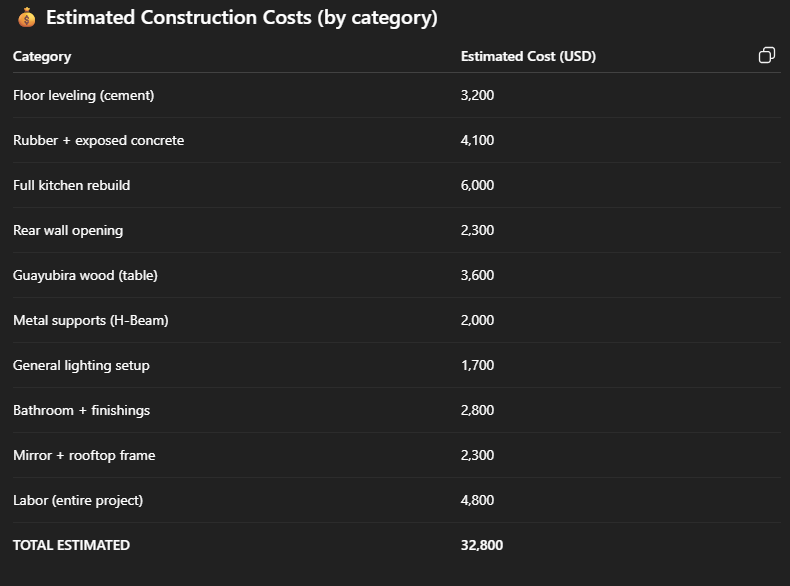Image resolution: width=790 pixels, height=586 pixels.
Task: Click the Mirror + rooftop frame label
Action: click(x=84, y=455)
